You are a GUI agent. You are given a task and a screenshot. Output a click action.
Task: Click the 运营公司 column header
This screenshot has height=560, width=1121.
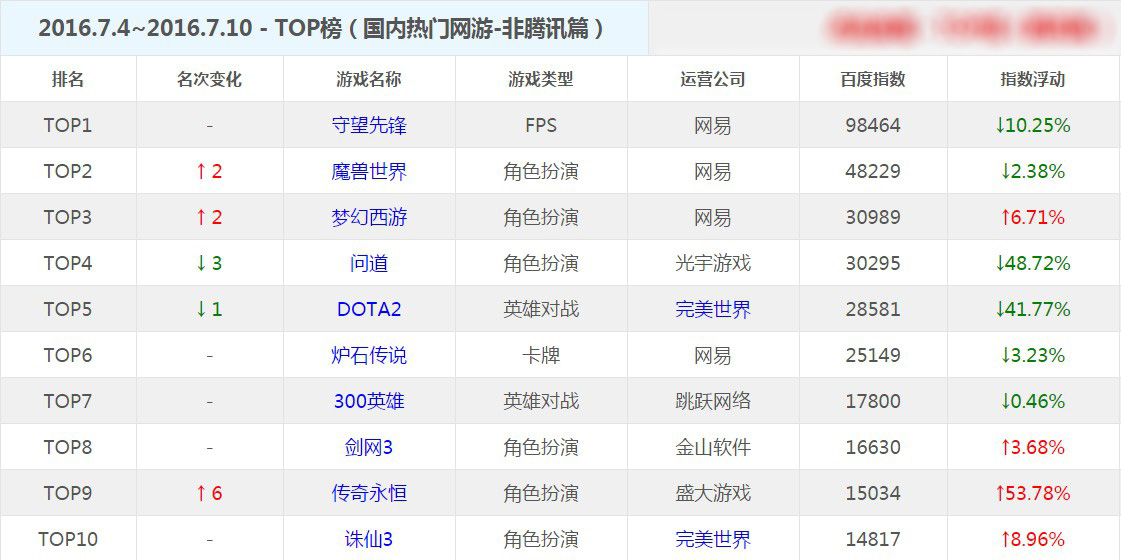[x=713, y=79]
